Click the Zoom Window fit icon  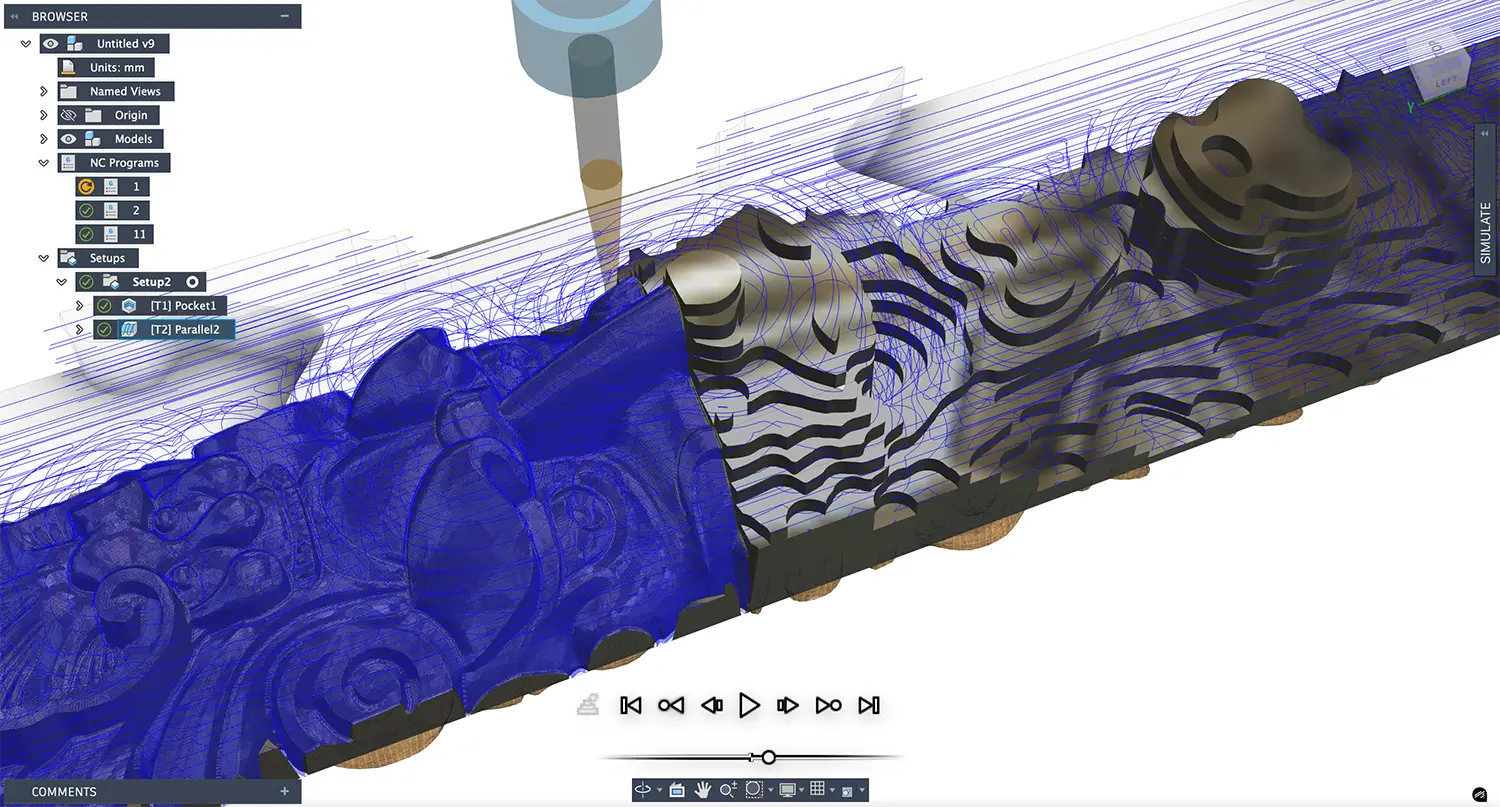[x=754, y=789]
